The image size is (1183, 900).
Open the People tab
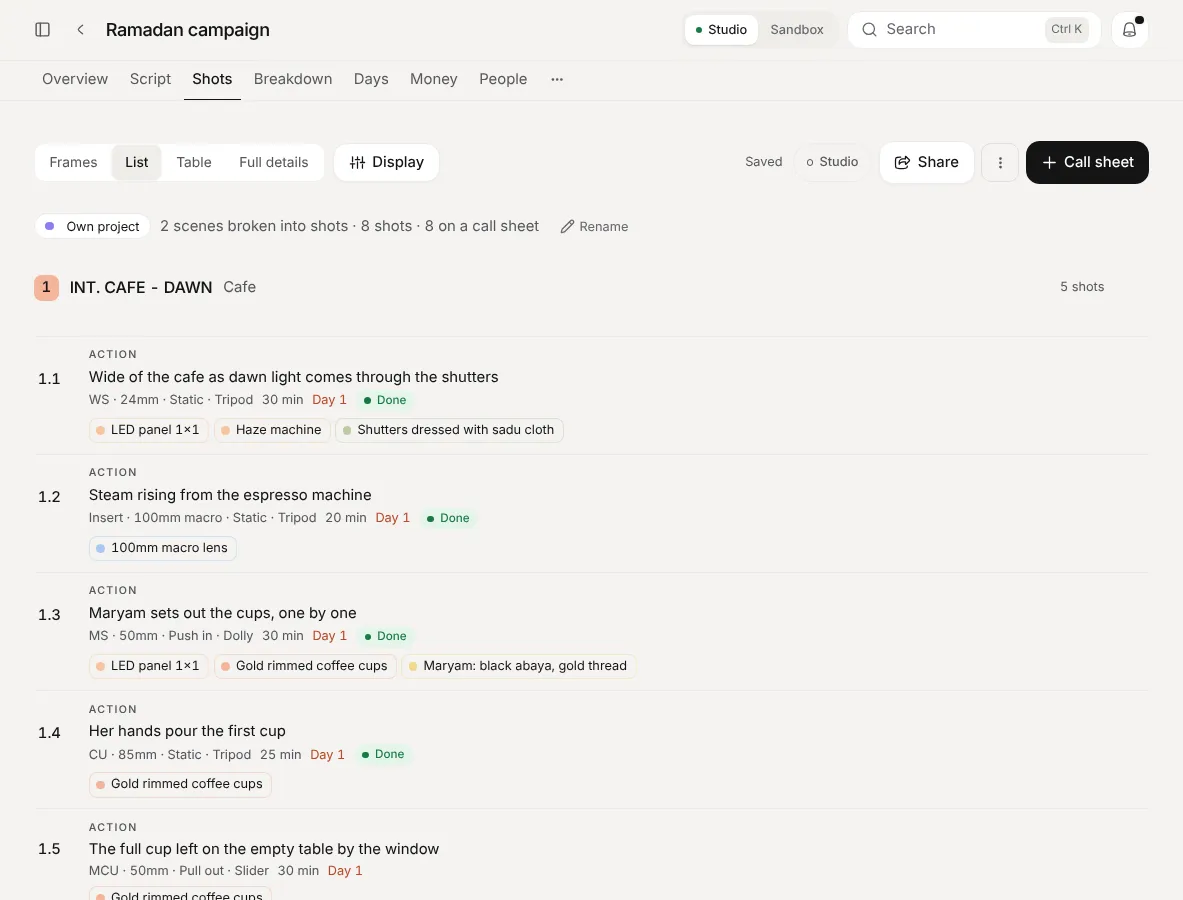pos(503,79)
